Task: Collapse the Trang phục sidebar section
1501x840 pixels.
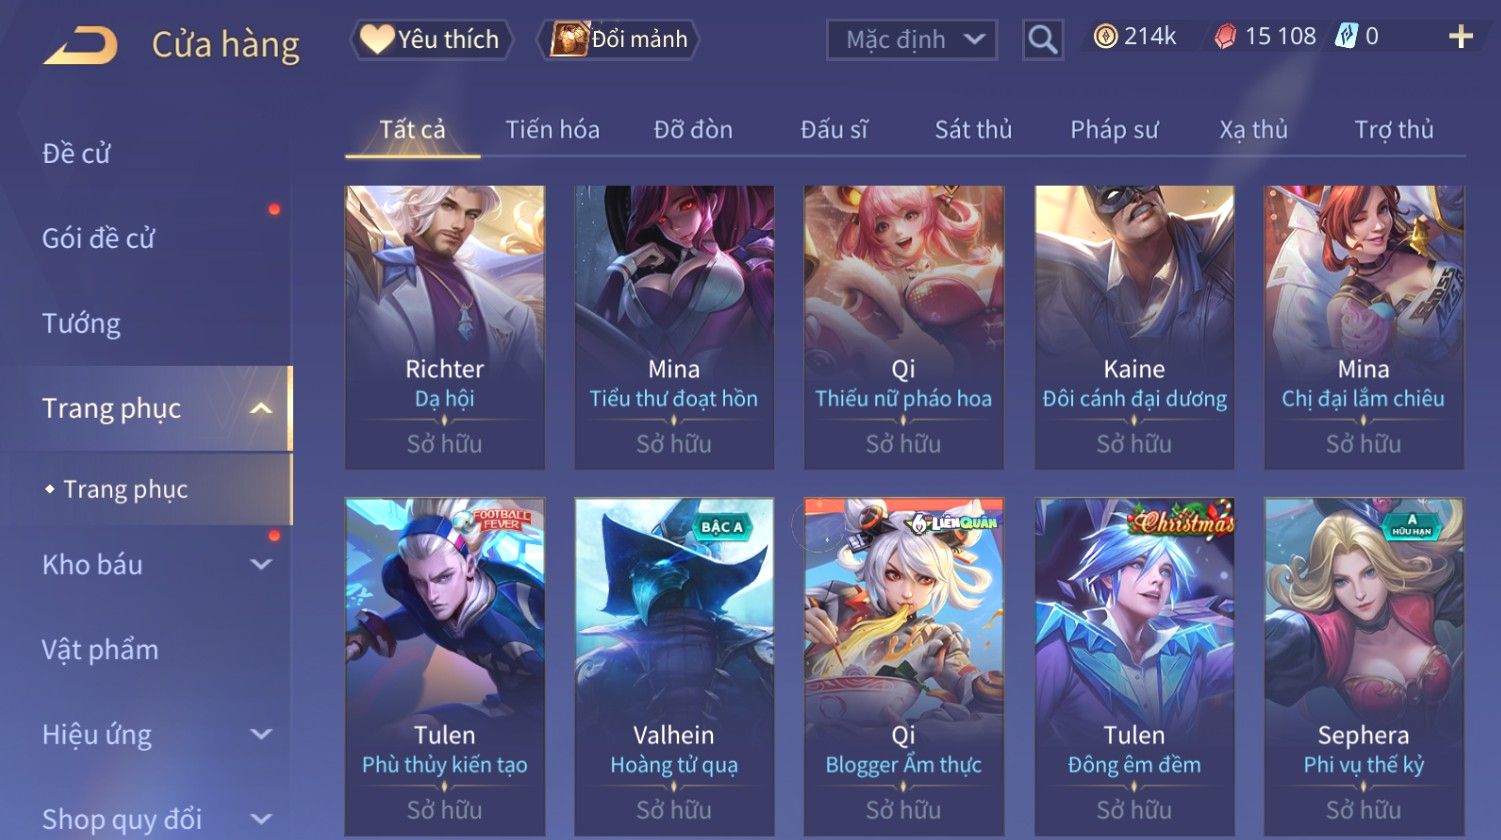Action: pyautogui.click(x=261, y=408)
